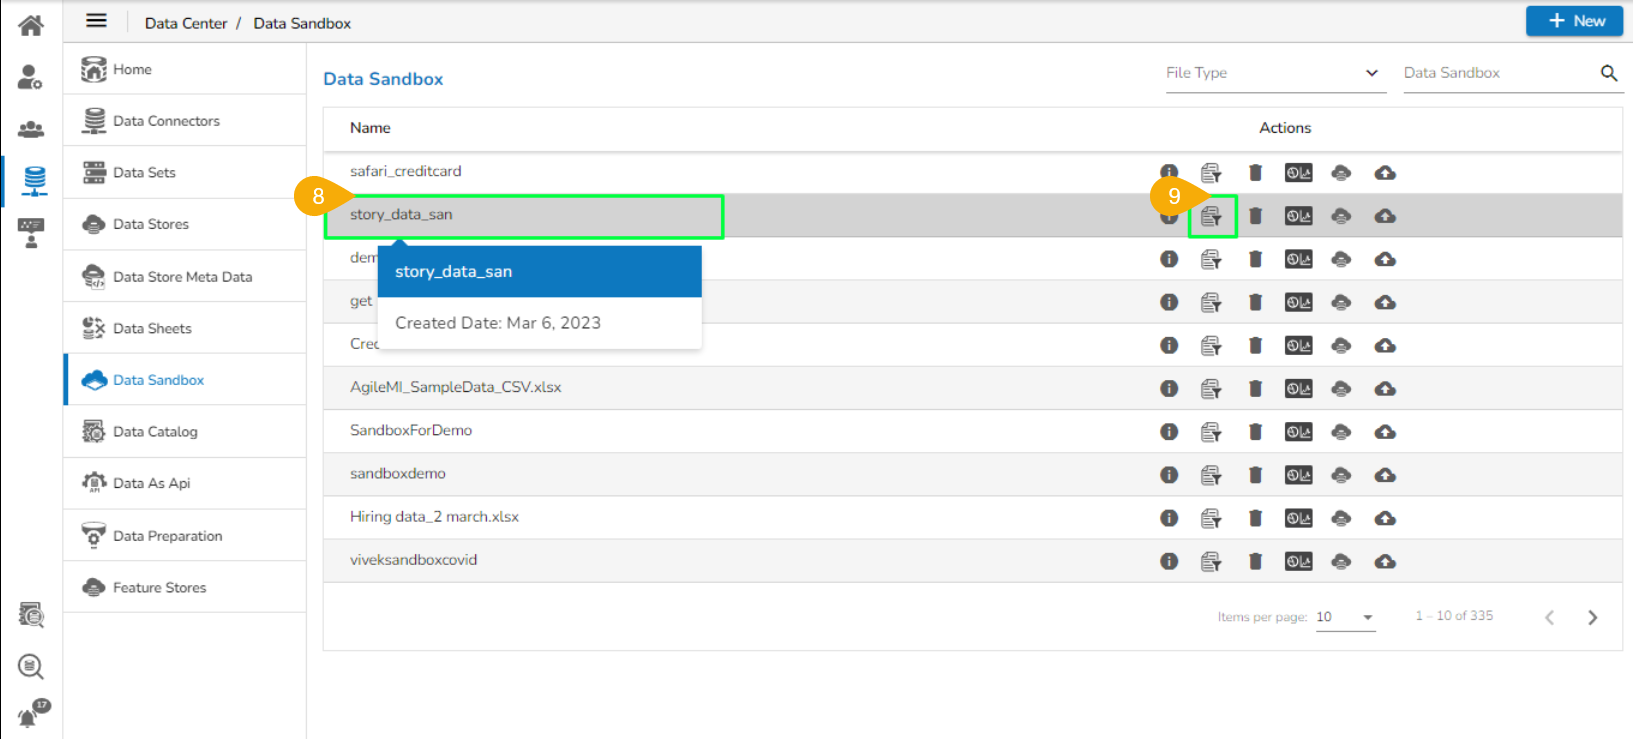Screen dimensions: 1633x739
Task: Click the chart report icon for sandboxdemo
Action: [1298, 475]
